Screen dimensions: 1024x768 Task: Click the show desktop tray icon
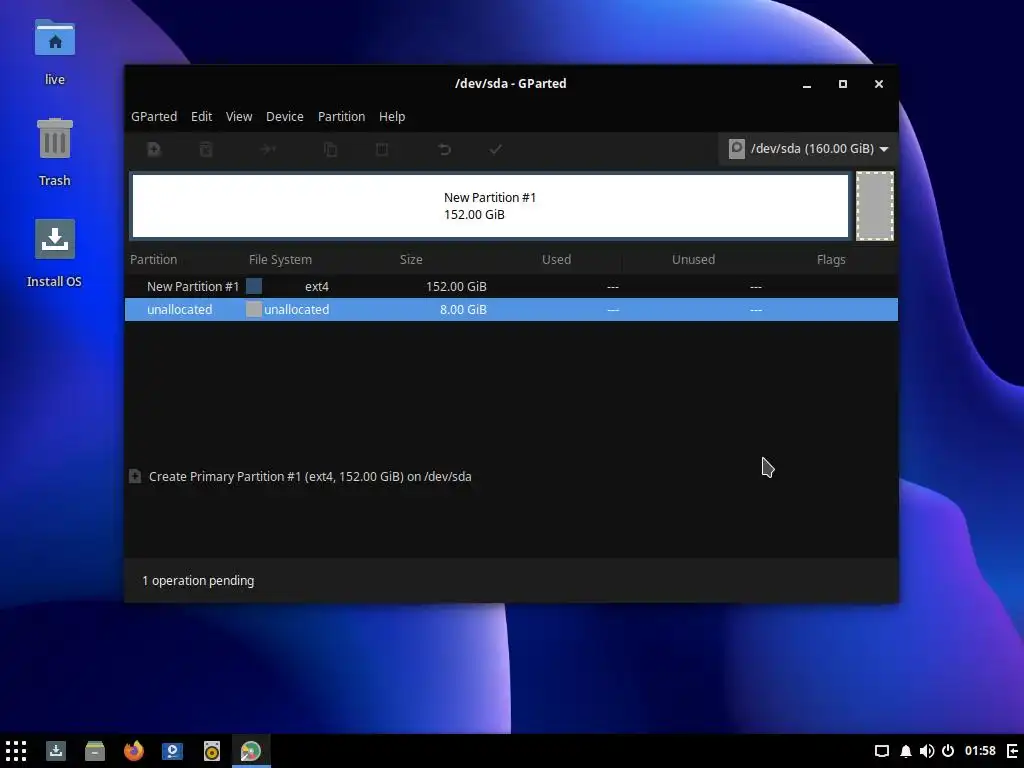[882, 751]
